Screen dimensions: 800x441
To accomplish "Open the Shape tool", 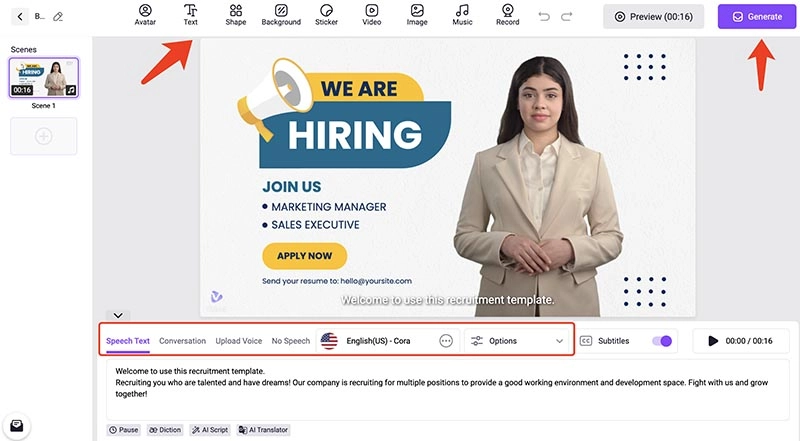I will [x=236, y=15].
